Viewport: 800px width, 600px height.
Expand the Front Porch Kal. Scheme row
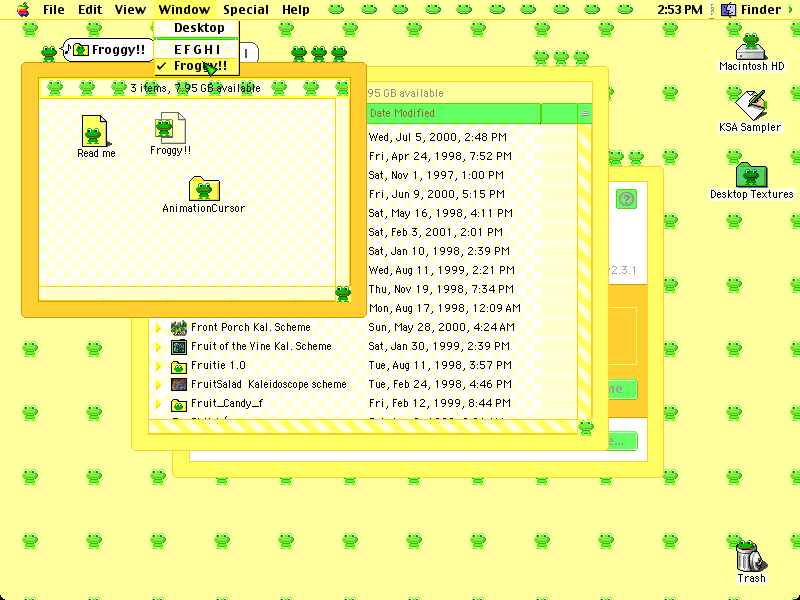[158, 327]
